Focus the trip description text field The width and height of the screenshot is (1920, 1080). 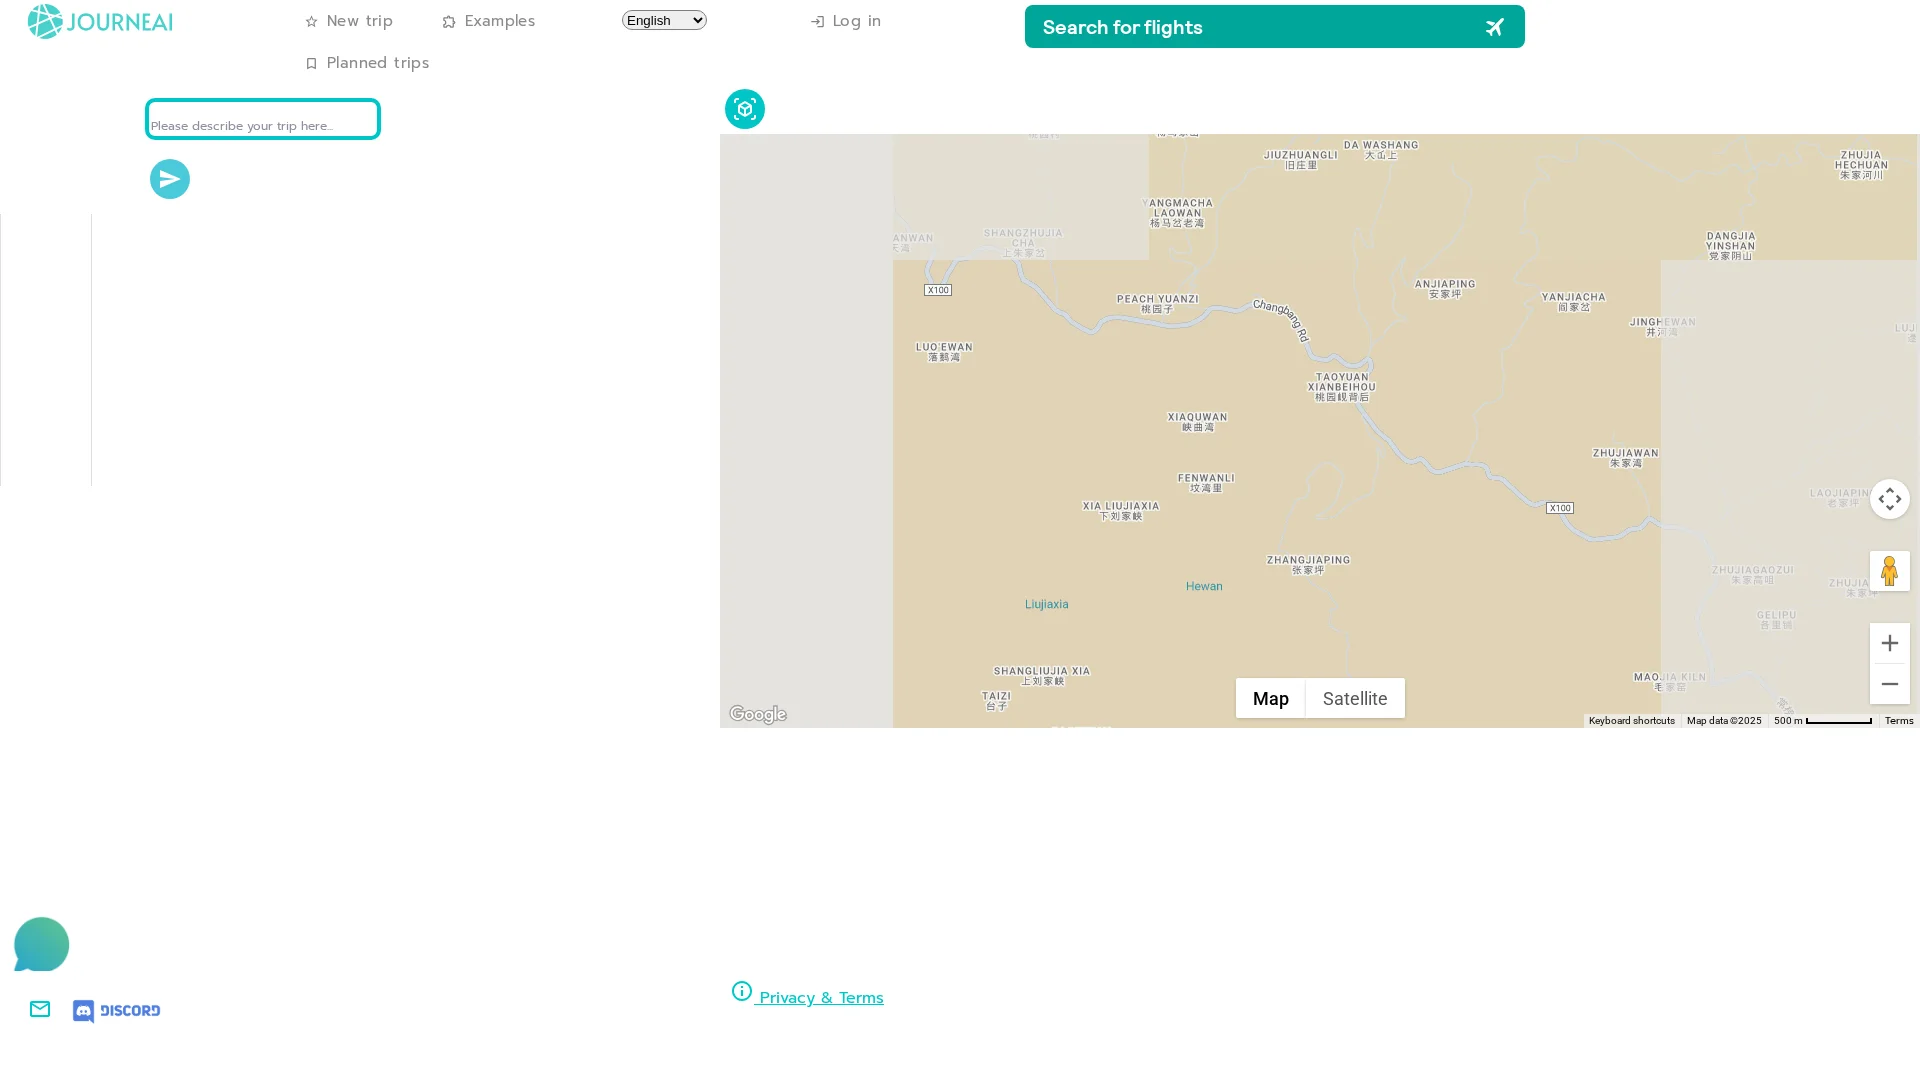click(262, 120)
